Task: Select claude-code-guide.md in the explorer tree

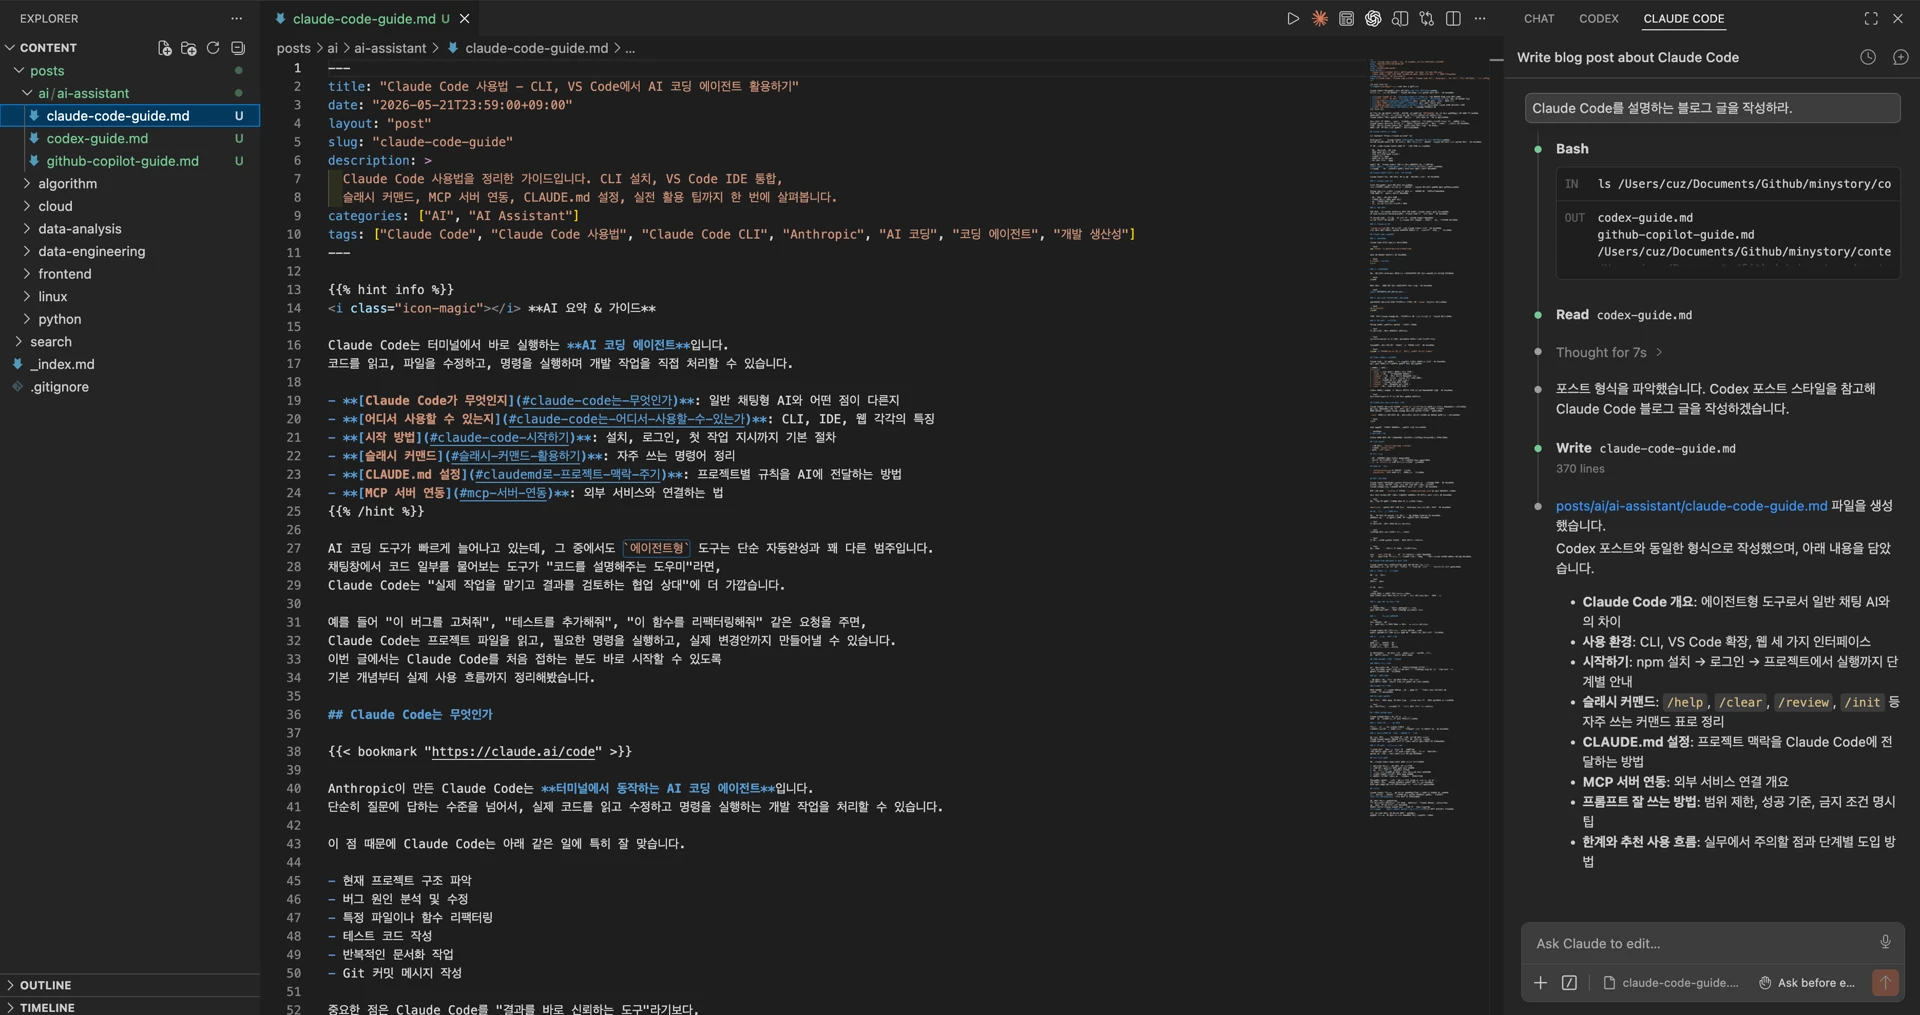Action: [x=130, y=116]
